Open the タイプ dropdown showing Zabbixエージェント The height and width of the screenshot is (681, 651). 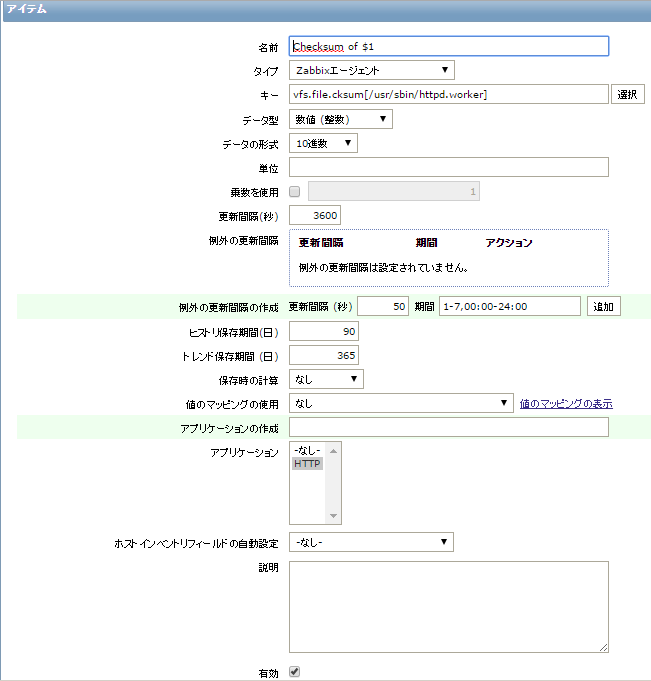click(372, 70)
